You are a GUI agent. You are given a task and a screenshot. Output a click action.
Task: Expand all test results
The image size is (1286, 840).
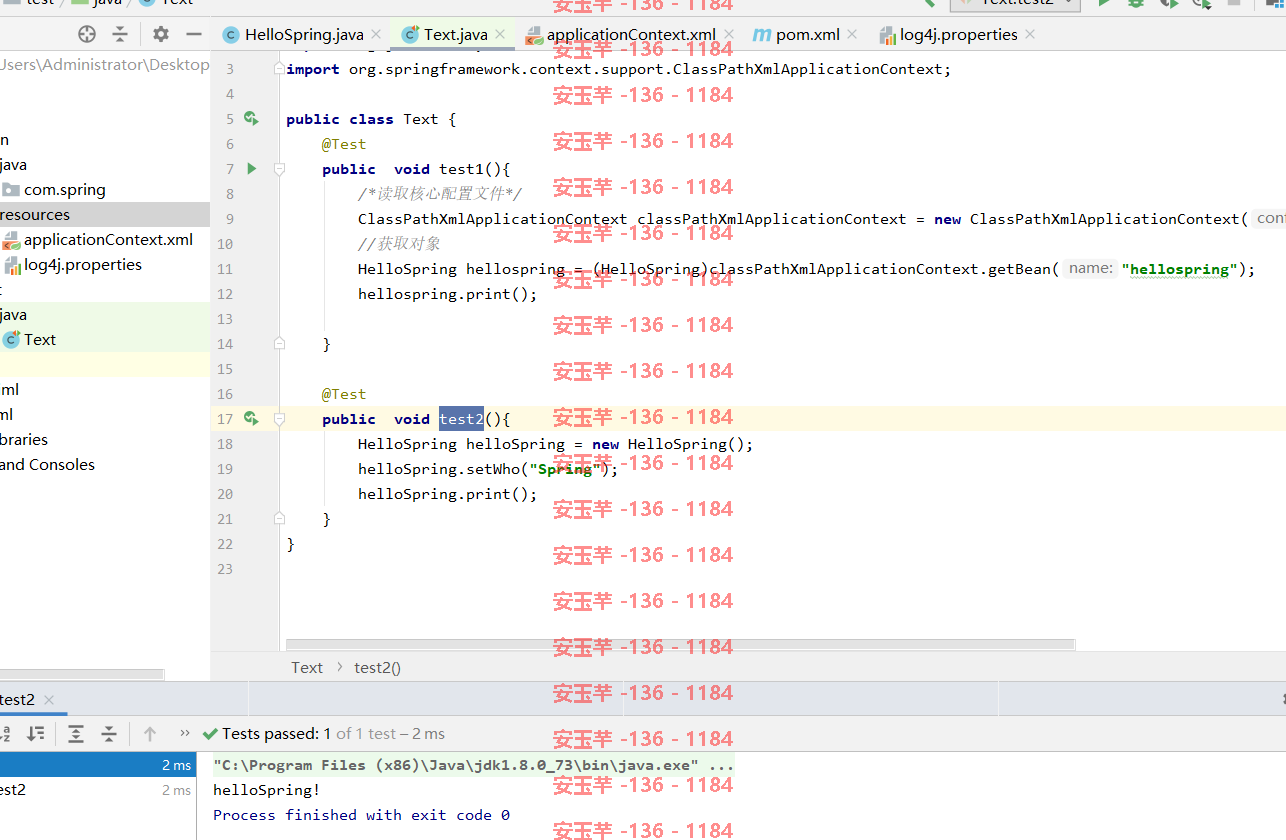pos(76,734)
